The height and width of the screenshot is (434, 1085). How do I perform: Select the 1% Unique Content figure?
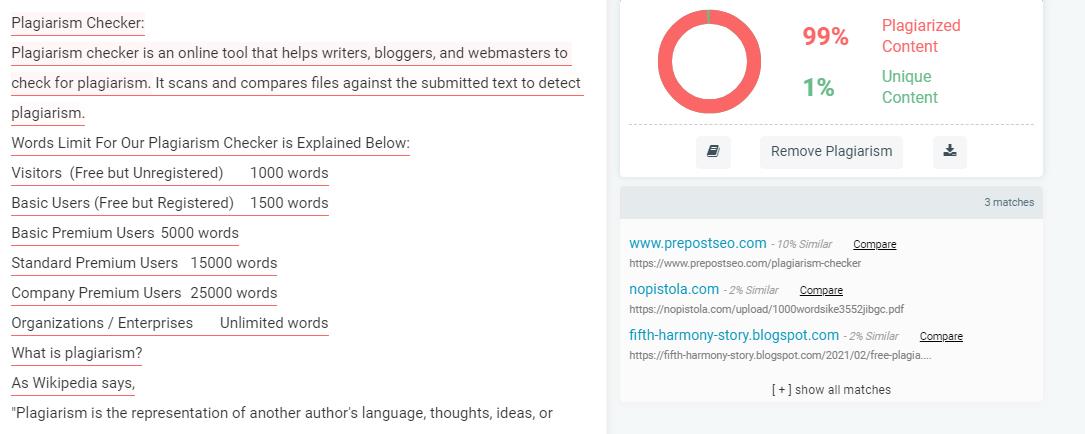point(818,88)
